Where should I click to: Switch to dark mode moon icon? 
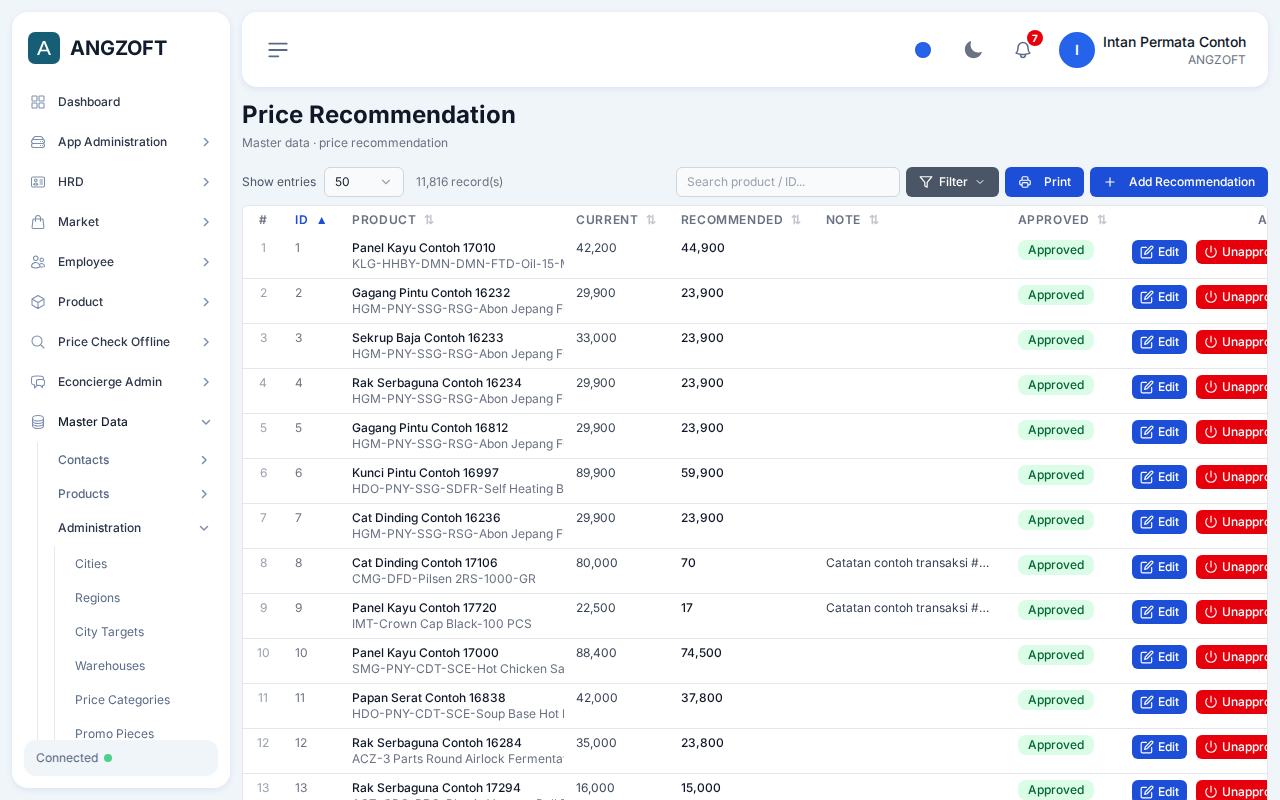pos(973,50)
